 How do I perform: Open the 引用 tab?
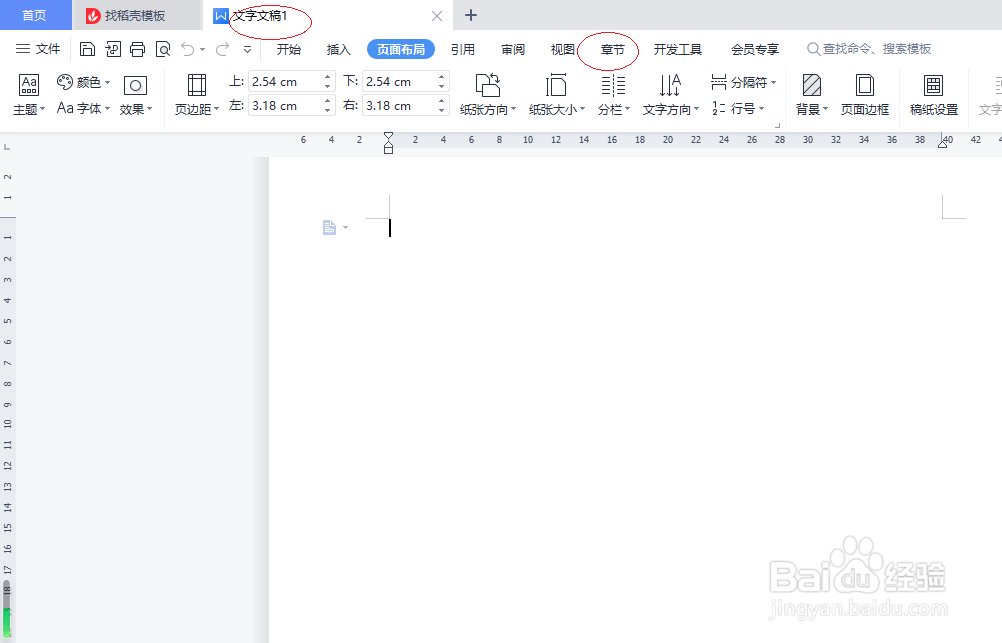pos(463,49)
